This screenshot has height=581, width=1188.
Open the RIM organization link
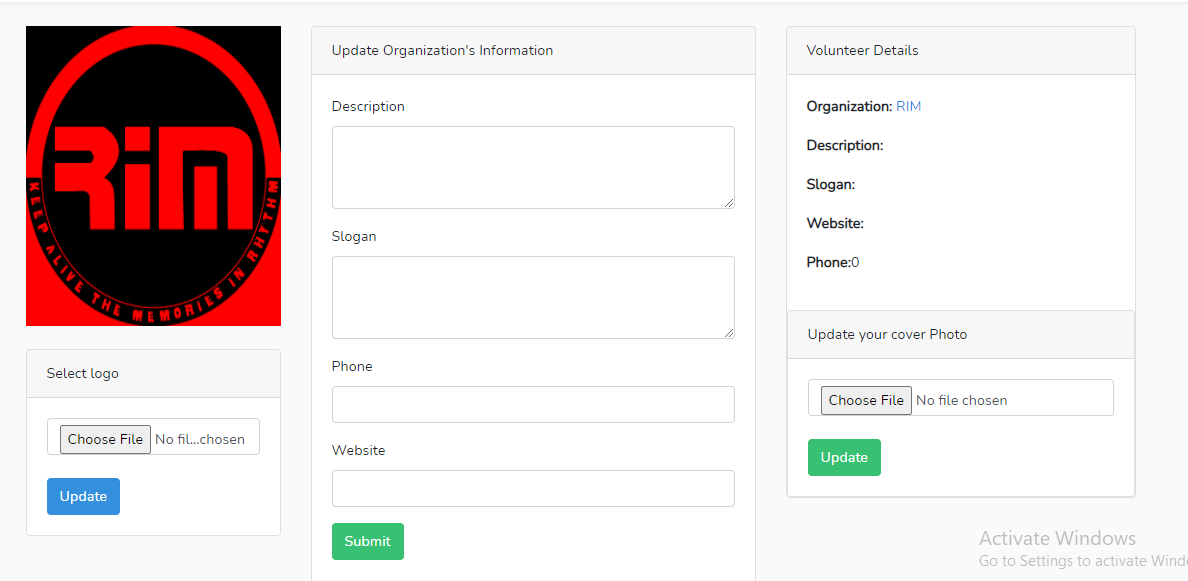pos(908,106)
